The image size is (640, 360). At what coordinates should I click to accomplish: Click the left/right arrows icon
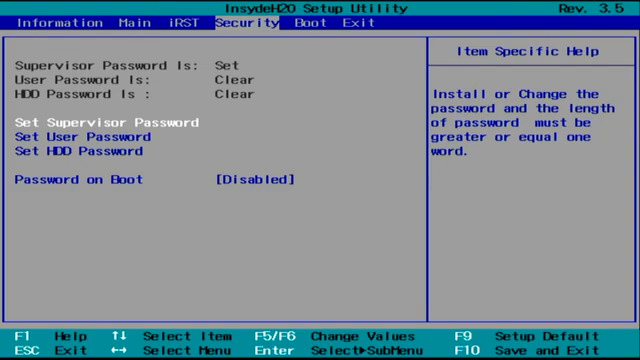pyautogui.click(x=119, y=350)
